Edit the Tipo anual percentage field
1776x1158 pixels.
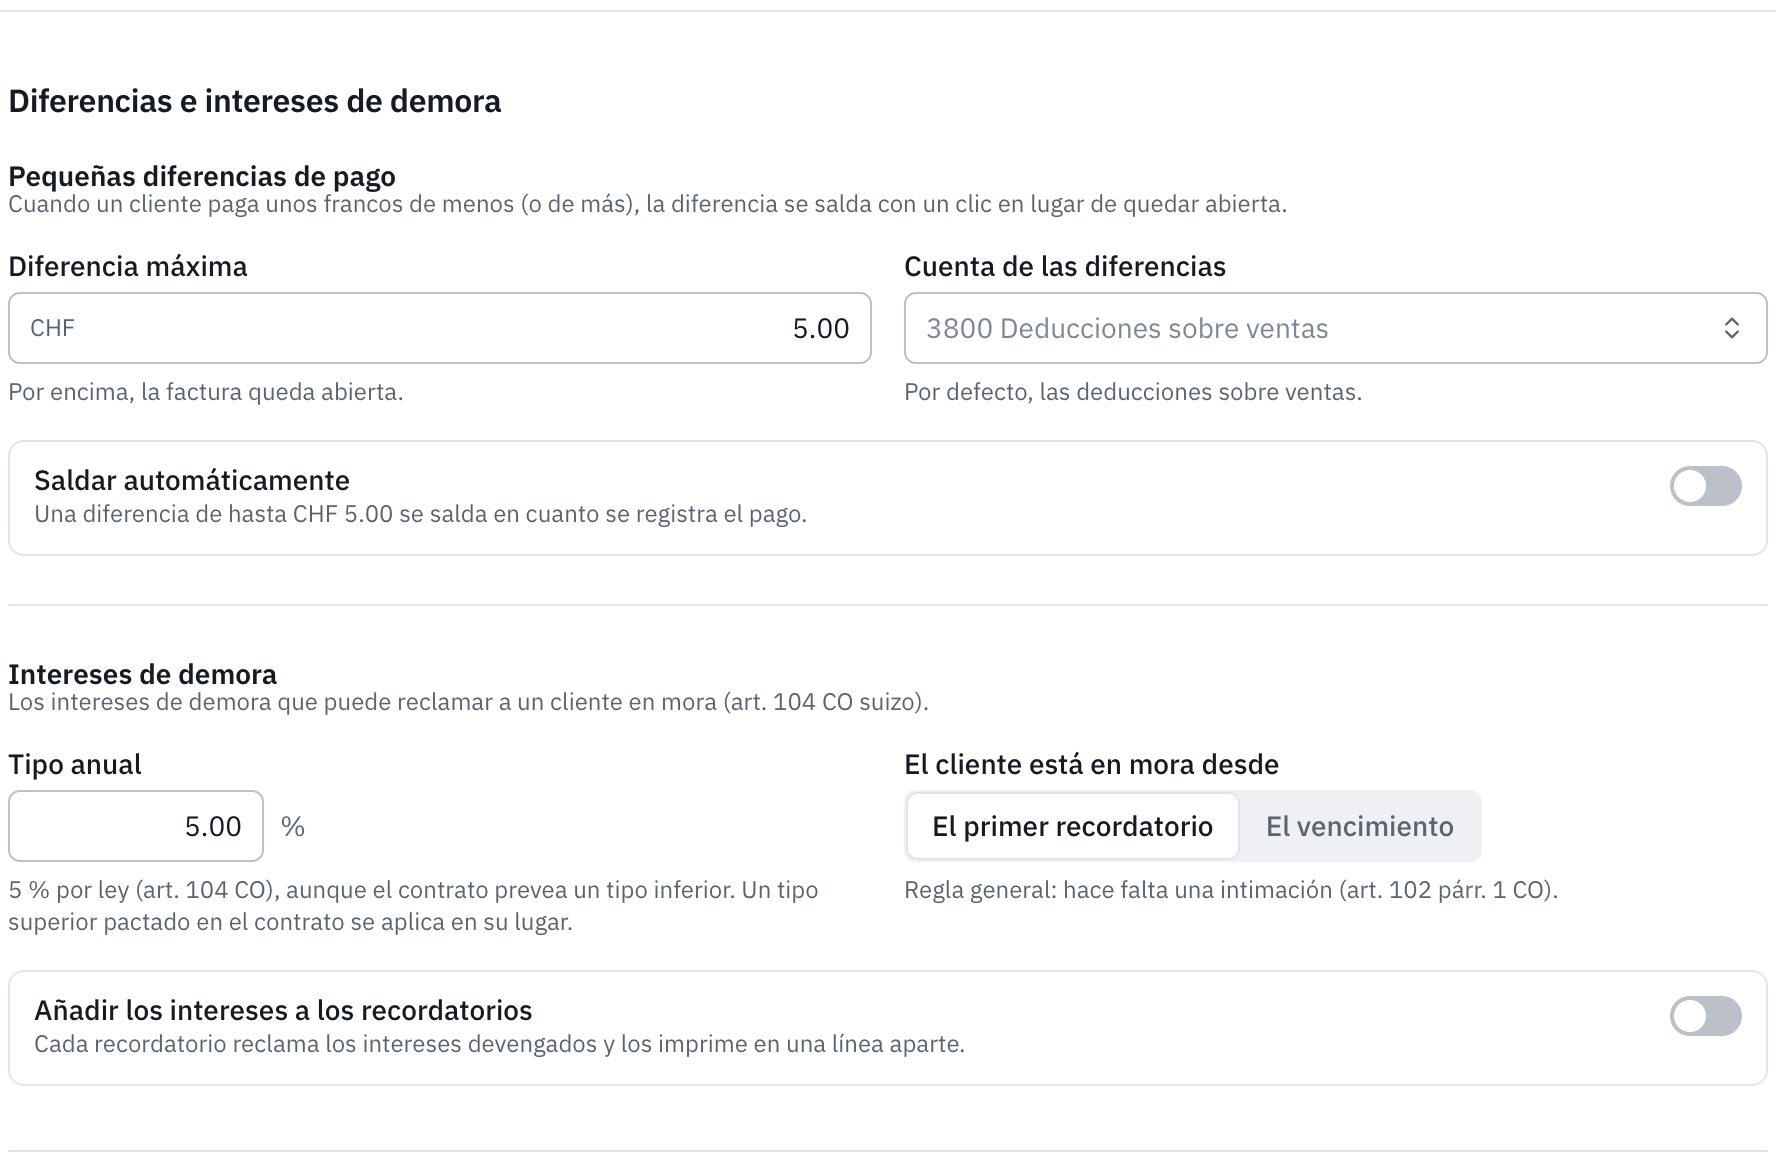(136, 826)
